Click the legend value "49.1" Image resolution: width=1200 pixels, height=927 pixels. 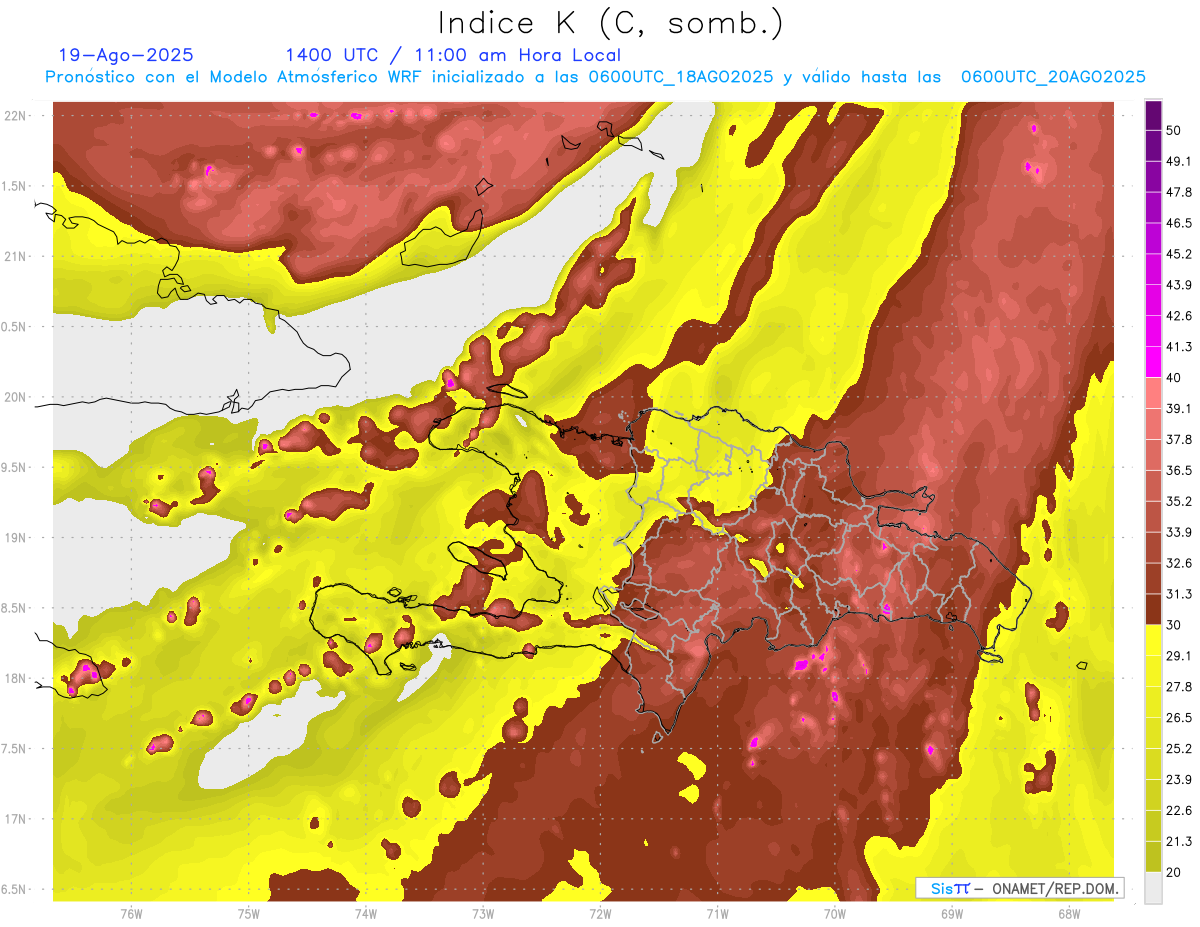1178,161
